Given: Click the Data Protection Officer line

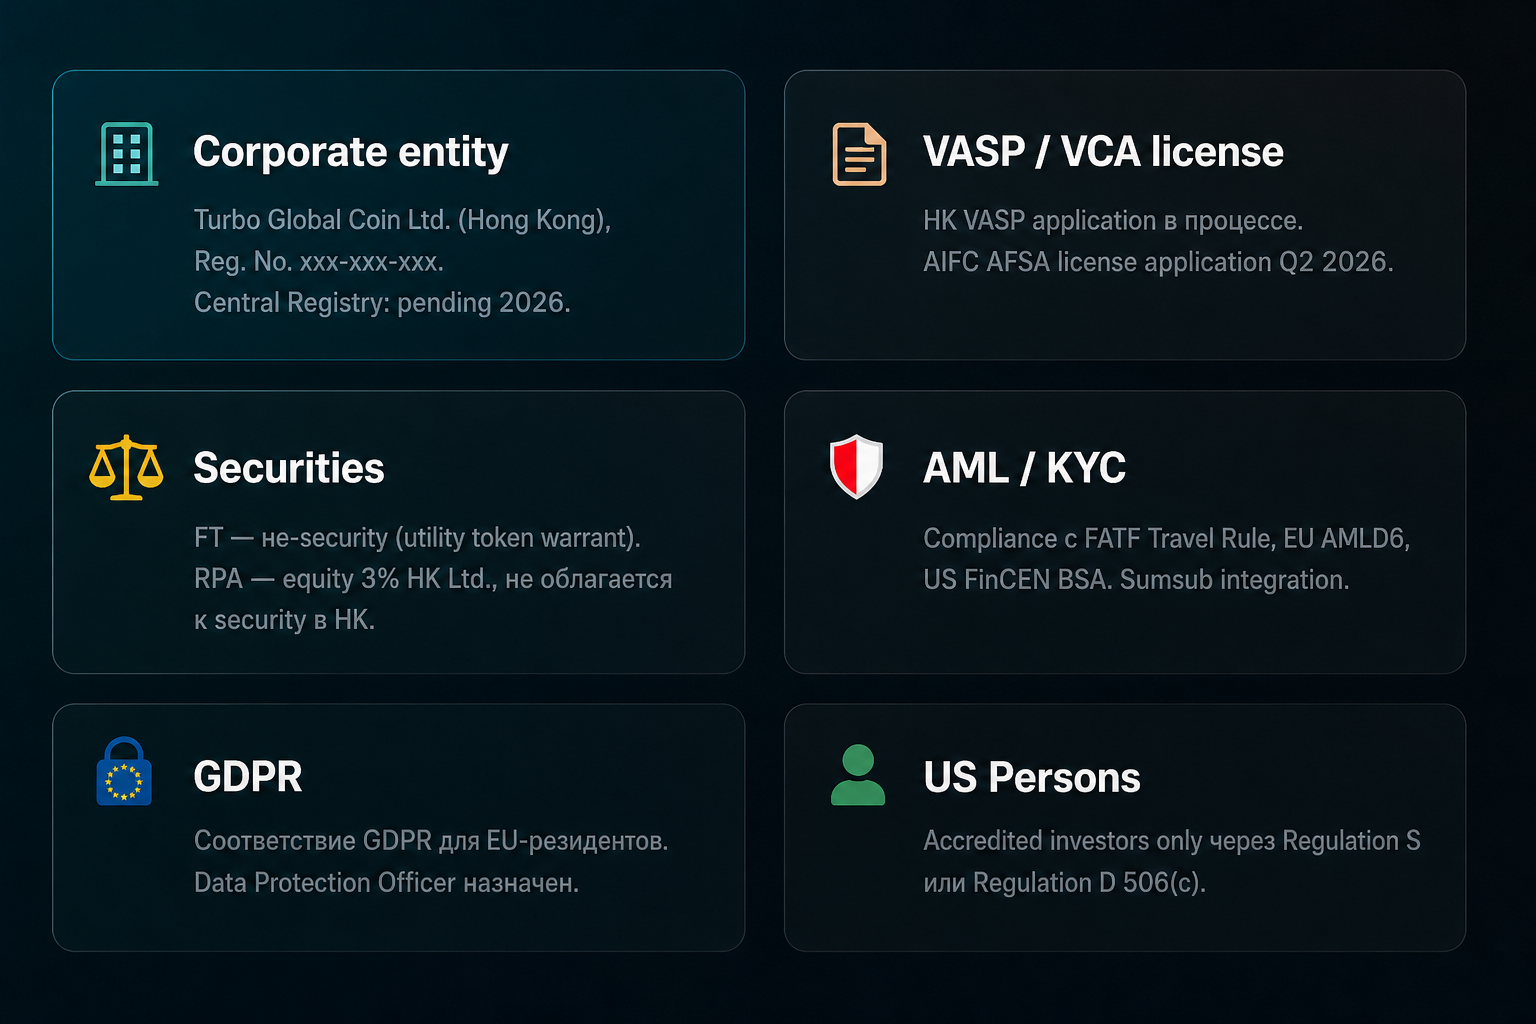Looking at the screenshot, I should (386, 883).
